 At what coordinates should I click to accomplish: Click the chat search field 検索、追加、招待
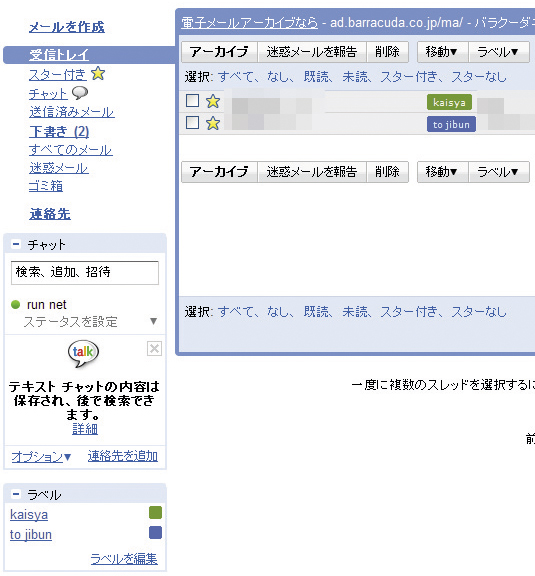point(85,273)
